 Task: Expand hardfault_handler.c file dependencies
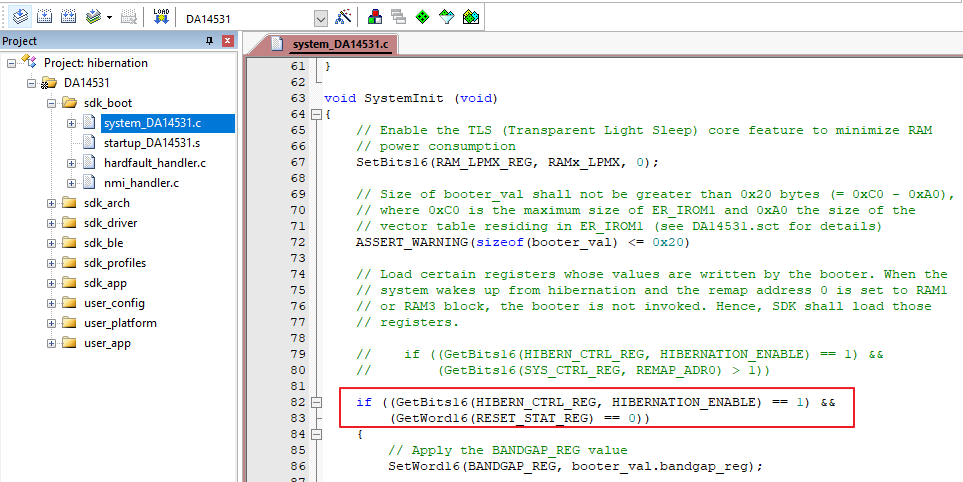(x=71, y=163)
